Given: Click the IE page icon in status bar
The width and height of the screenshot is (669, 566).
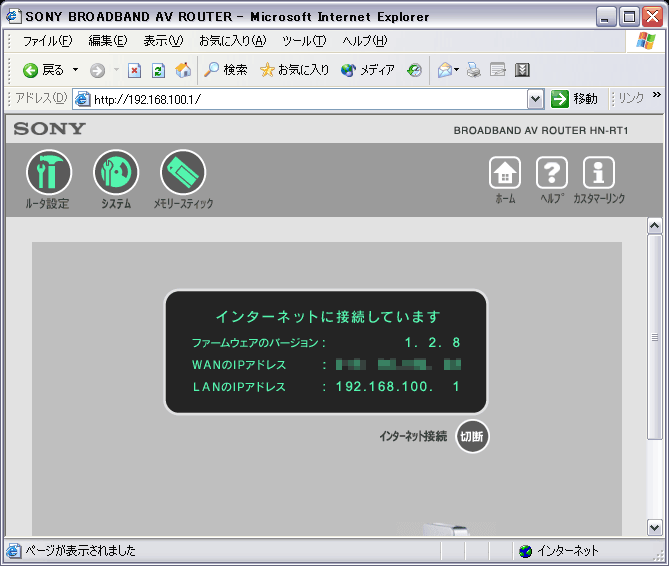Looking at the screenshot, I should [13, 551].
